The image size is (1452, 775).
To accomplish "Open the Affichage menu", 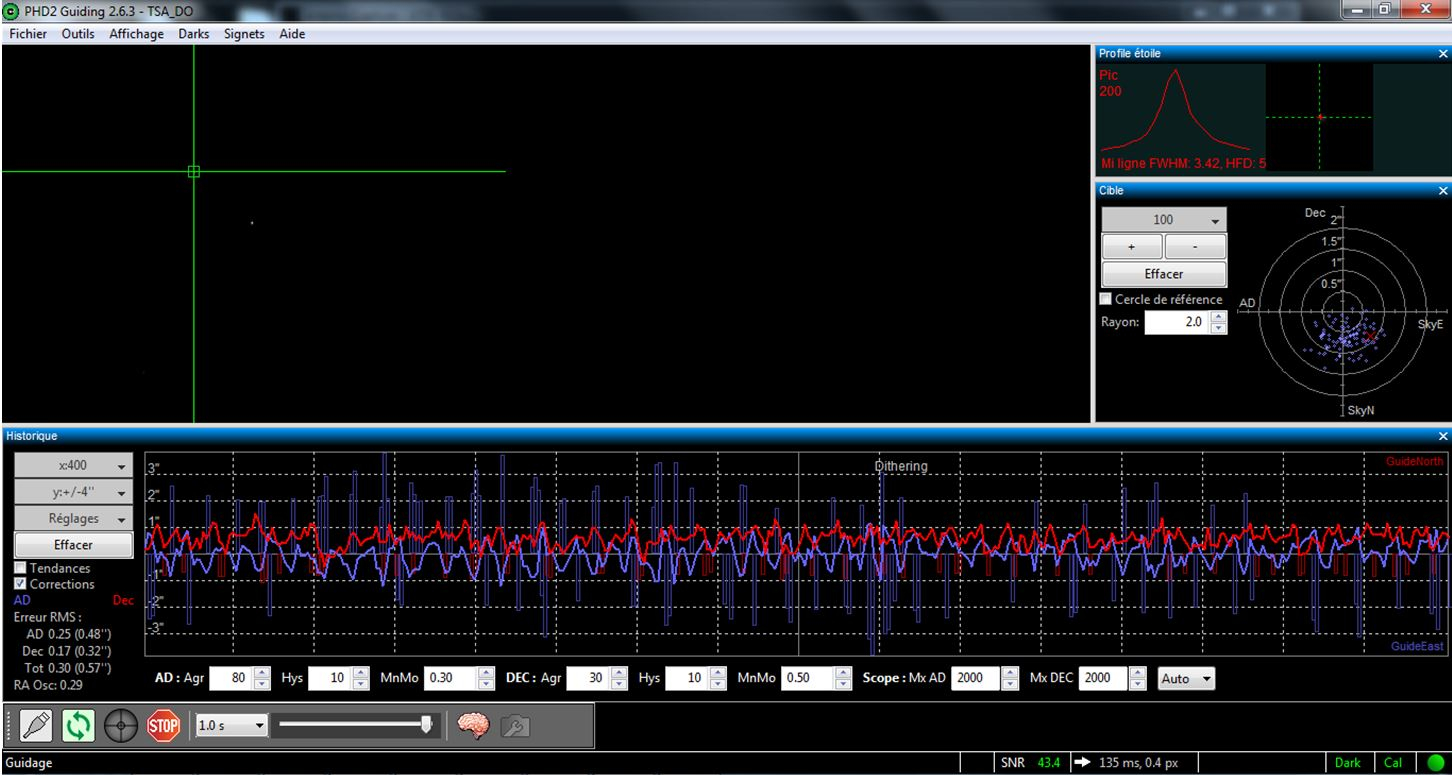I will [136, 34].
